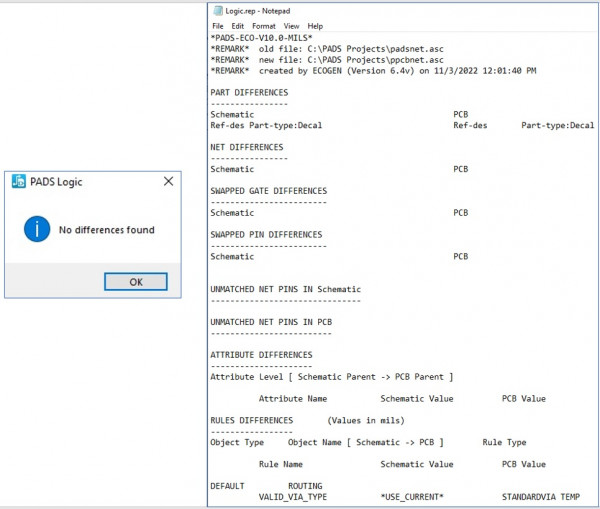Place cursor on the NET DIFFERENCES heading
The image size is (600, 509).
pyautogui.click(x=247, y=147)
